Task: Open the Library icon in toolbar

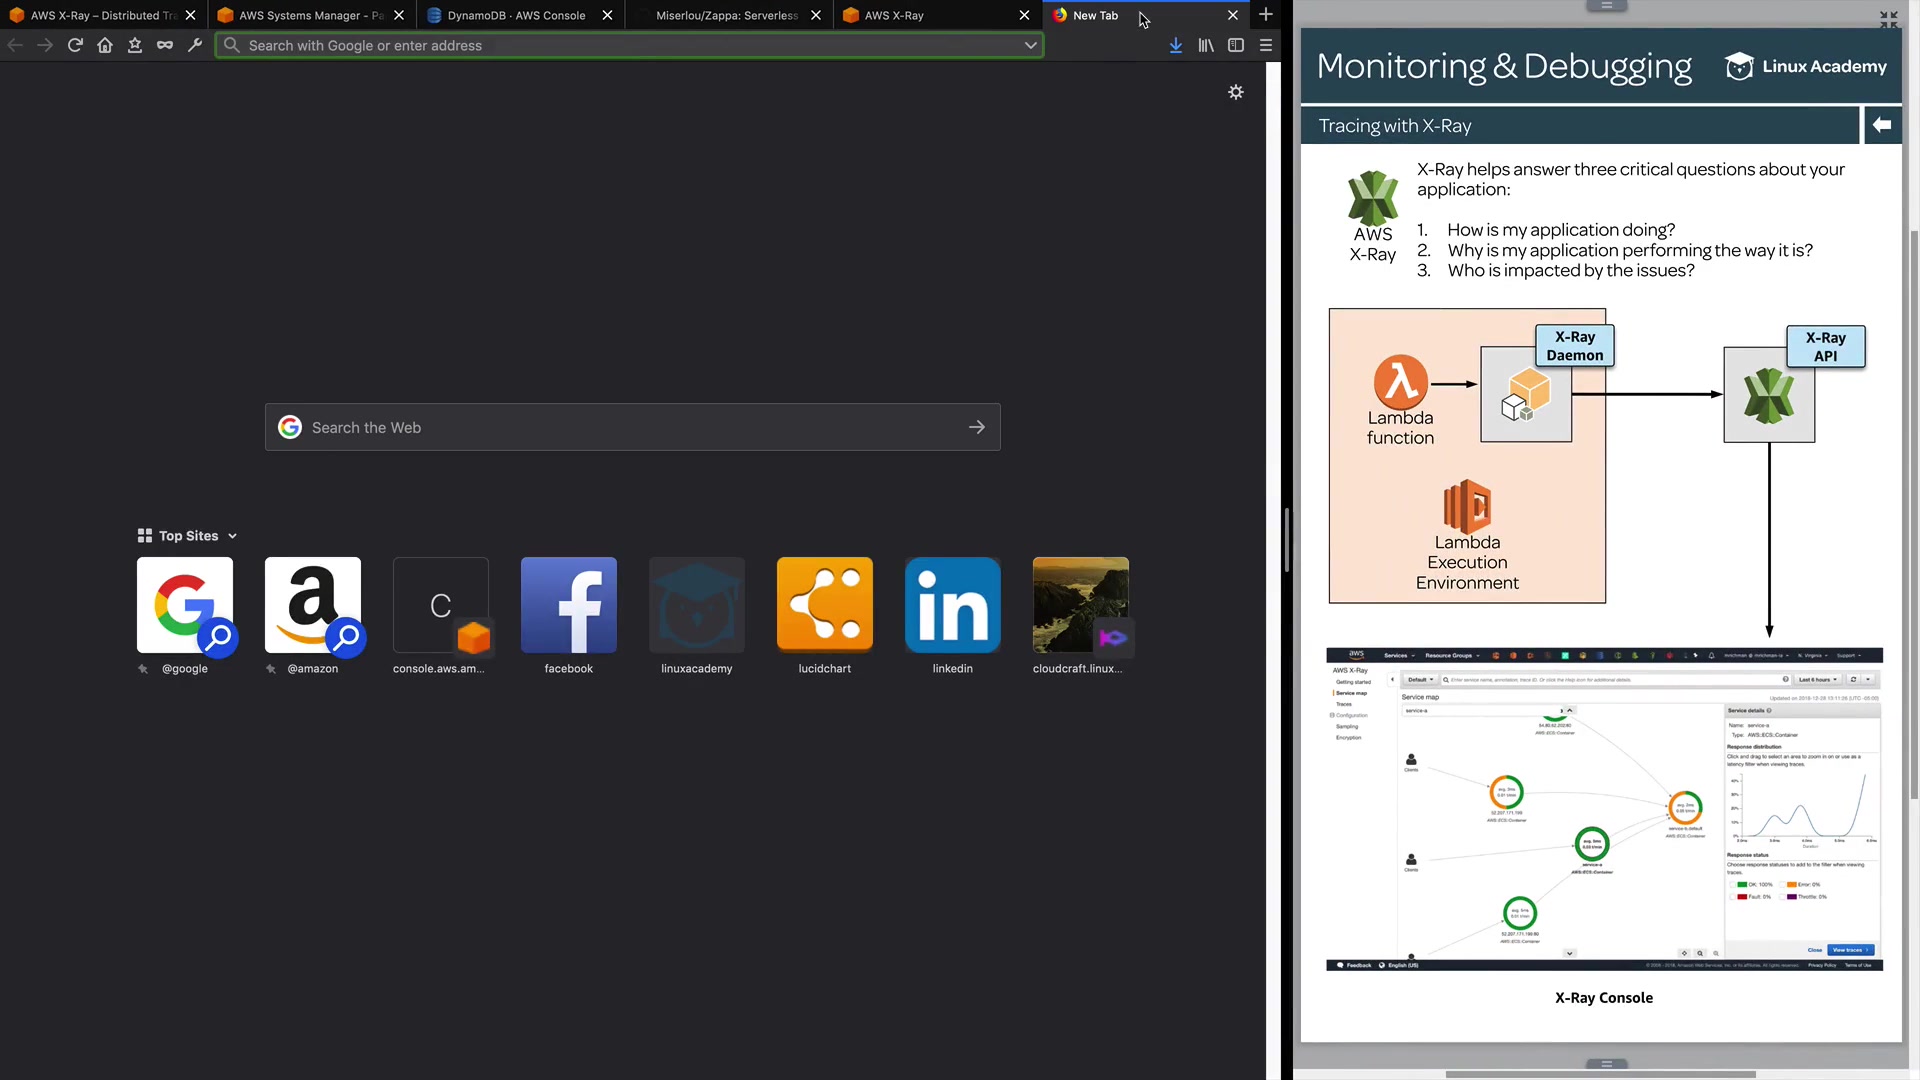Action: (x=1206, y=45)
